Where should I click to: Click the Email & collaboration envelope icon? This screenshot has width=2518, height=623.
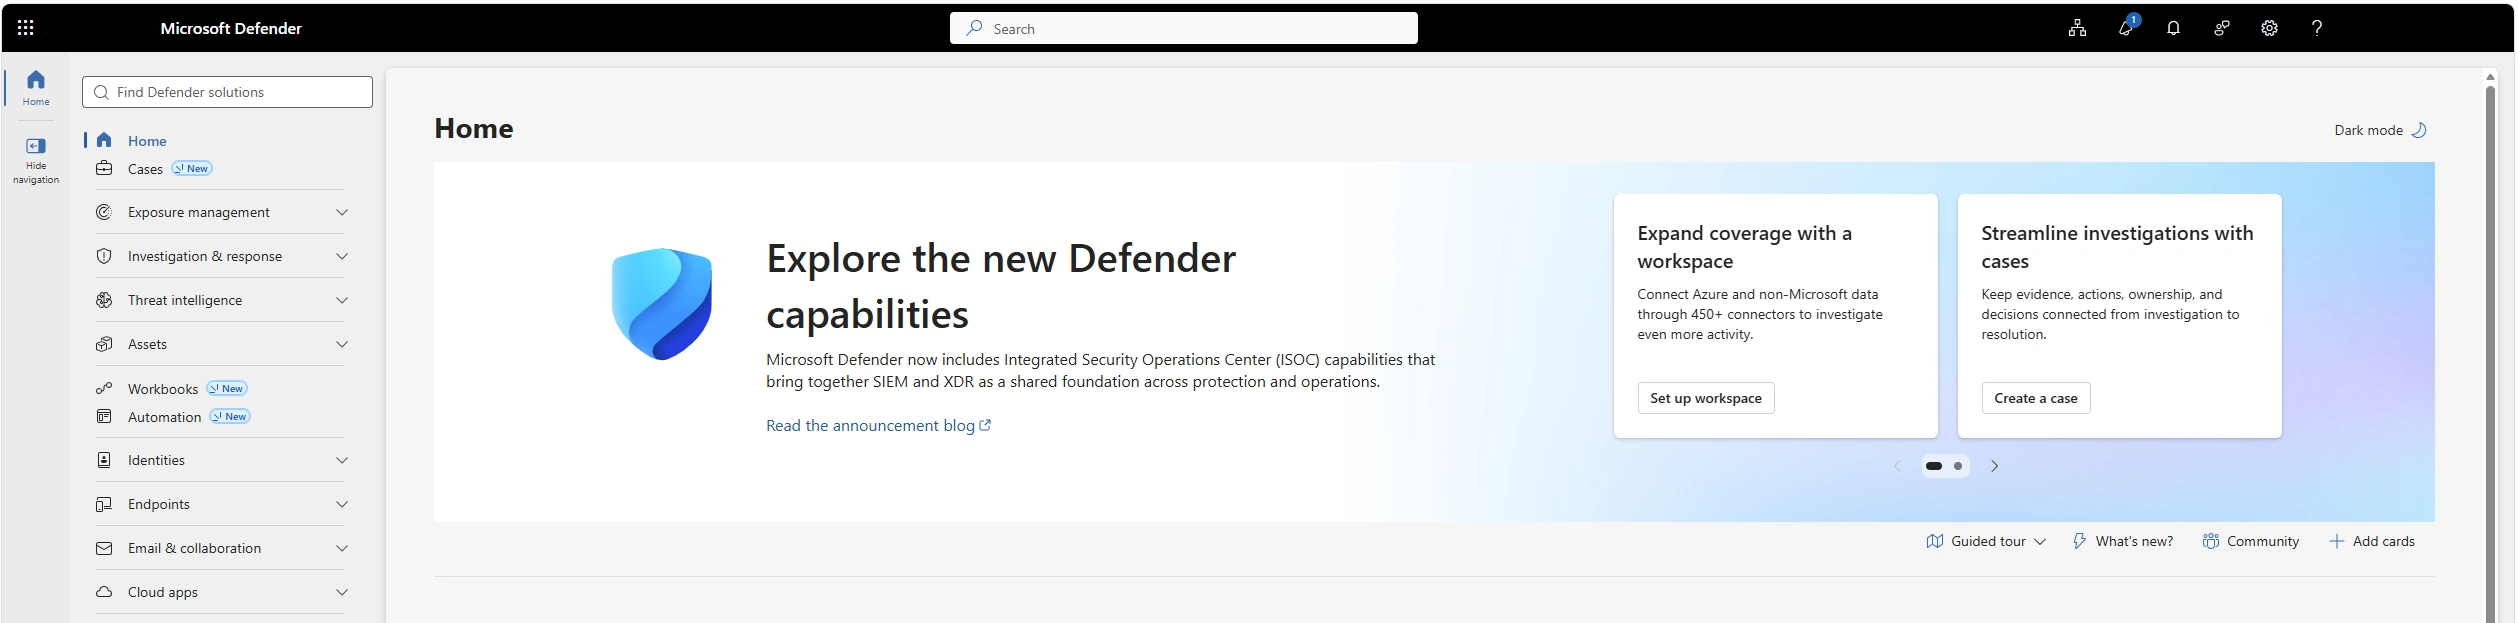tap(104, 548)
